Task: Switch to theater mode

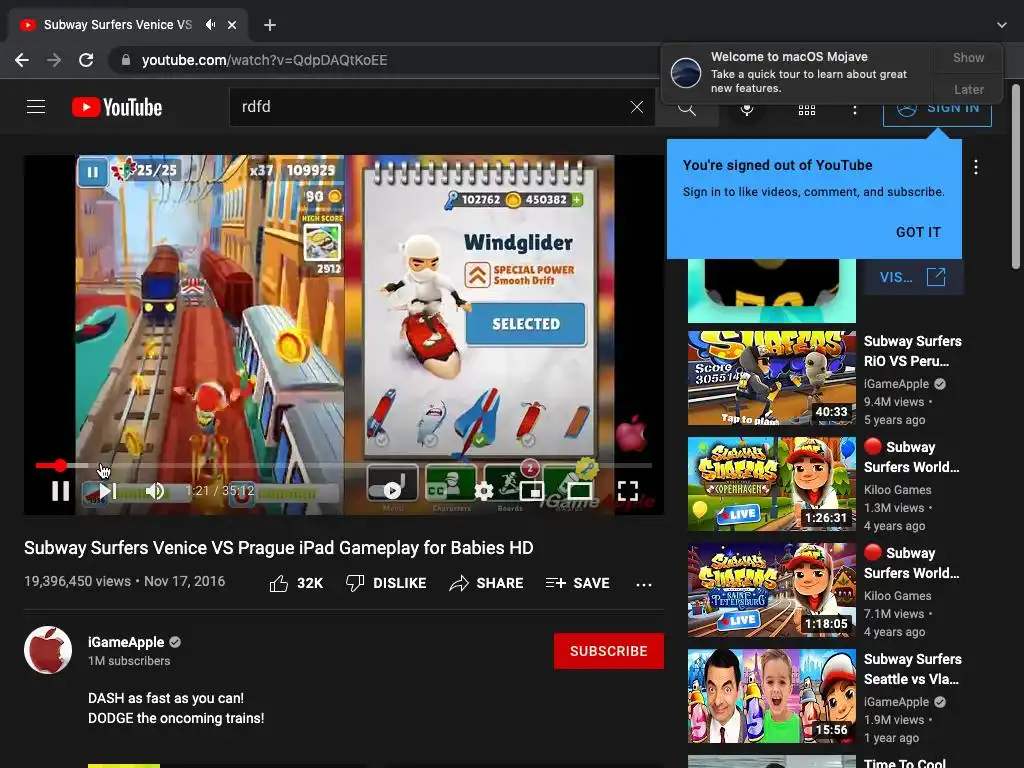Action: [x=579, y=490]
